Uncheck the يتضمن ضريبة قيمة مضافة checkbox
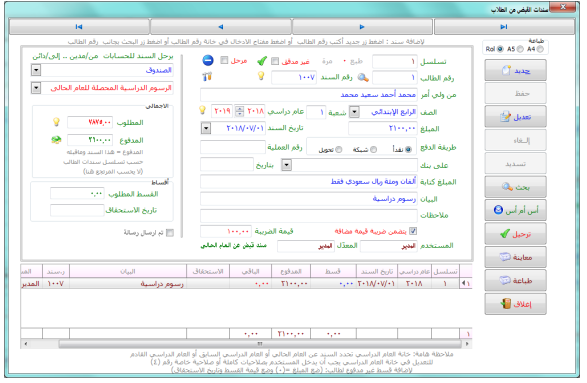This screenshot has height=383, width=587. coord(413,231)
